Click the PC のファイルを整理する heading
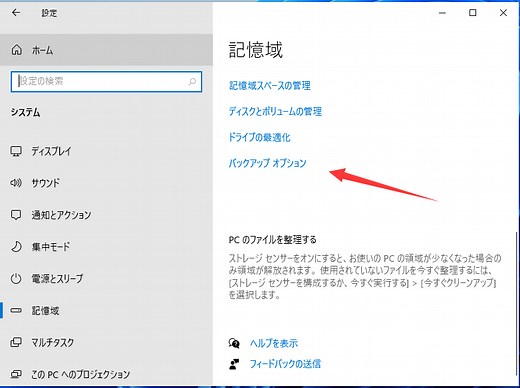The height and width of the screenshot is (388, 520). 273,240
